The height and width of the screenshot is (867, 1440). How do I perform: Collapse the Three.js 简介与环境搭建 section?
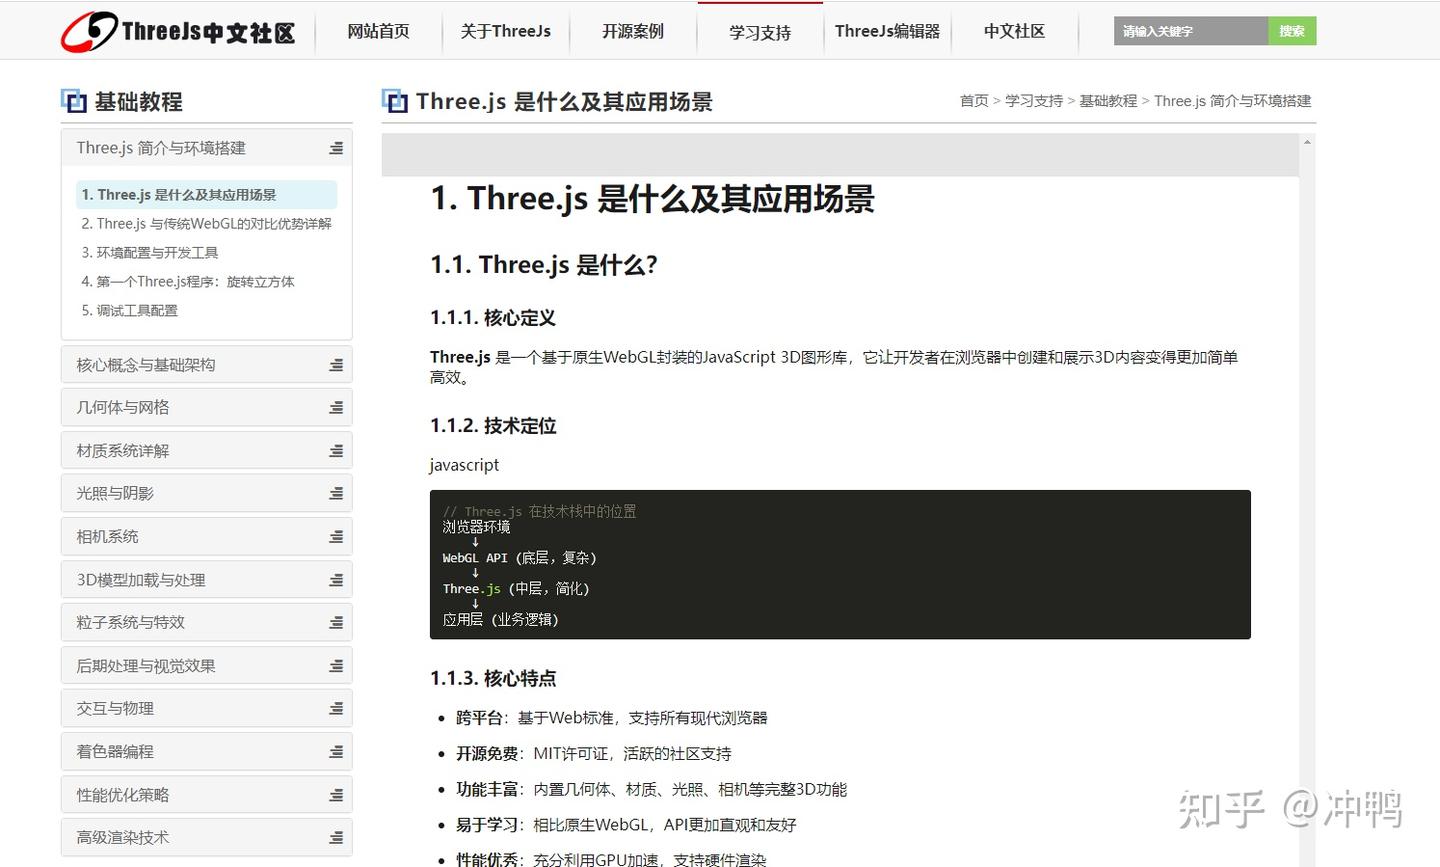(207, 148)
